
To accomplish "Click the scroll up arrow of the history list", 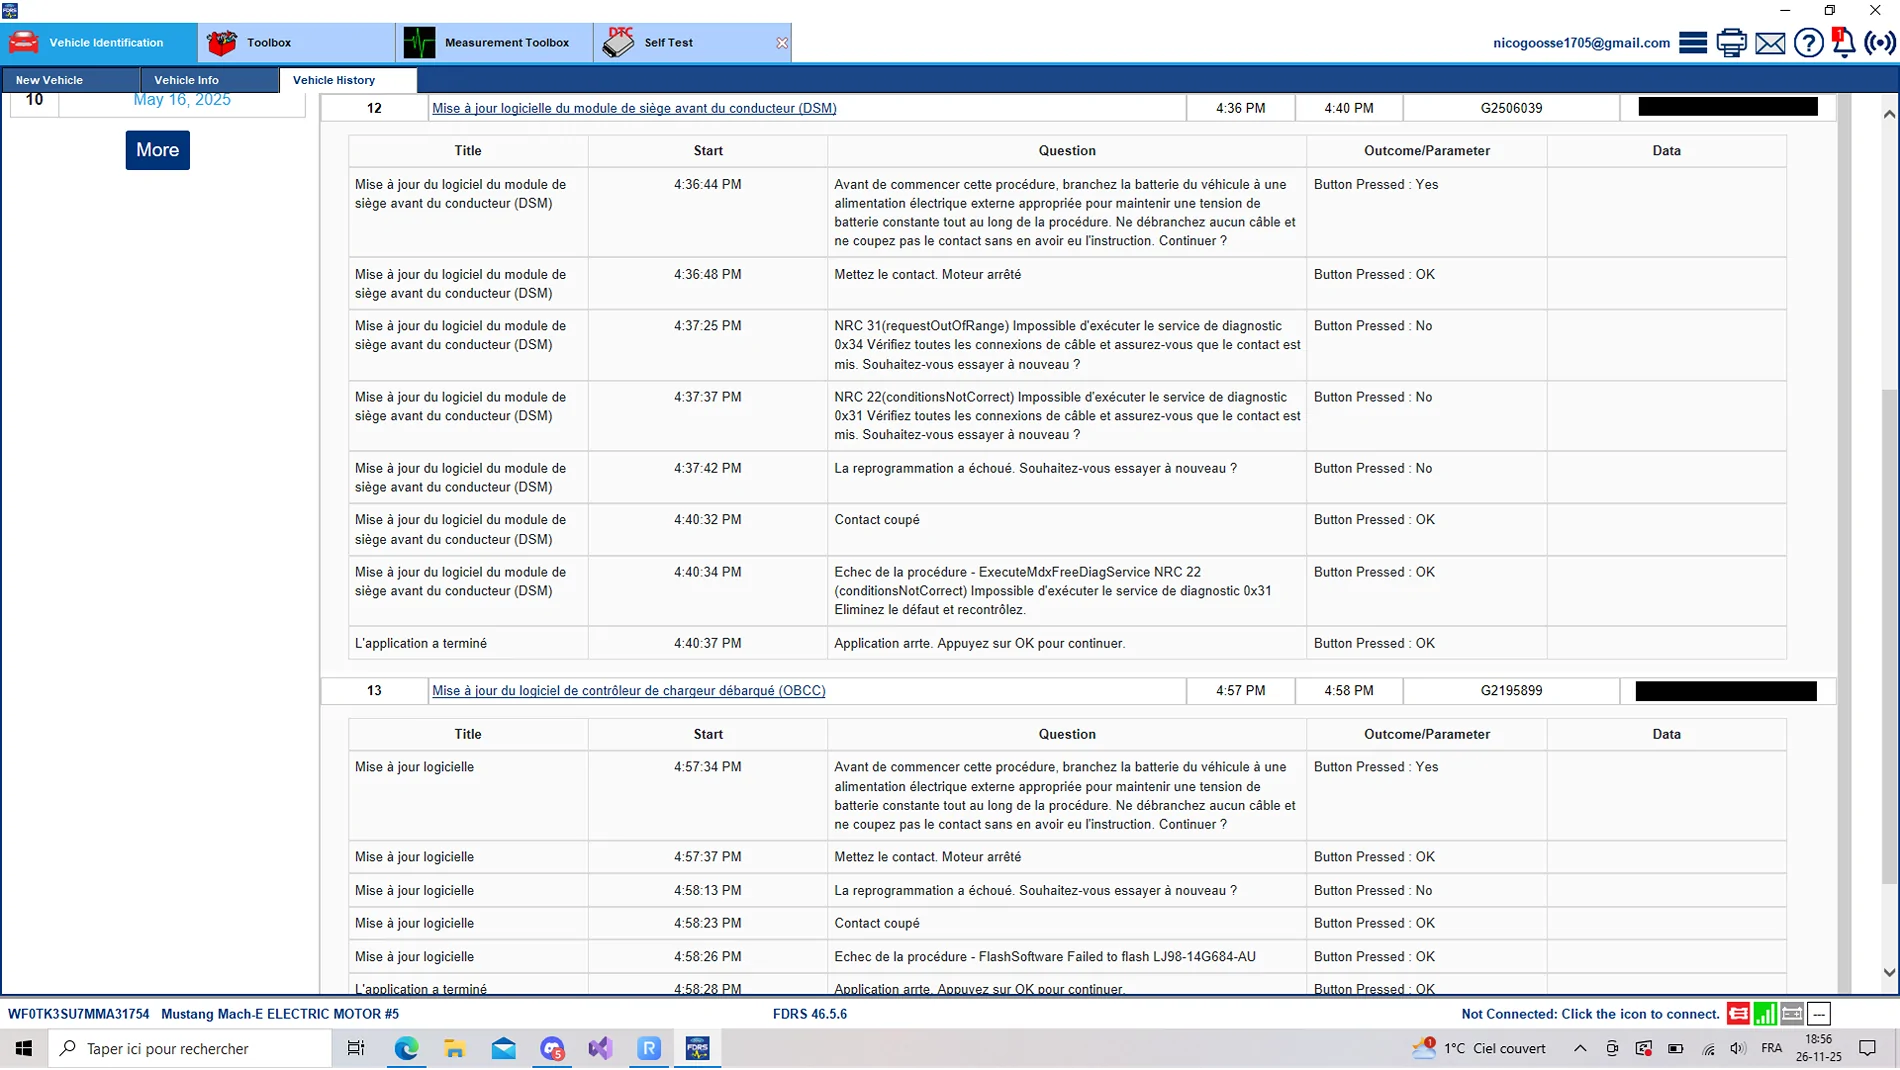I will (x=1889, y=114).
